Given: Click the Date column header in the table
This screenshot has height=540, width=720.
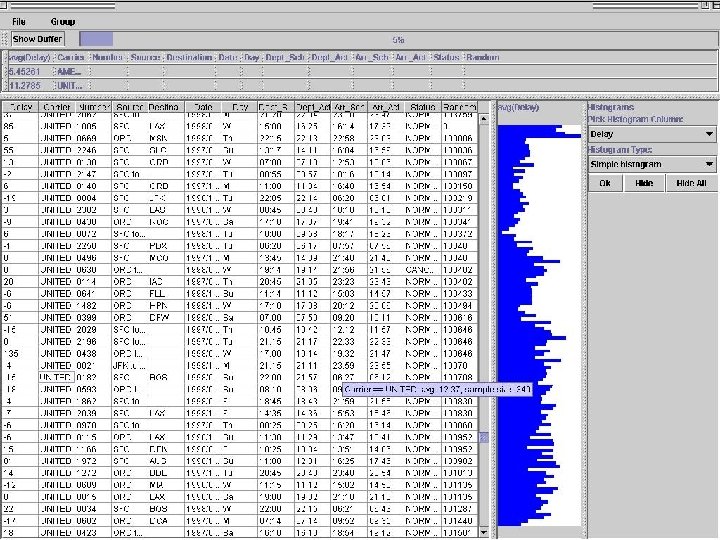Looking at the screenshot, I should pyautogui.click(x=202, y=107).
